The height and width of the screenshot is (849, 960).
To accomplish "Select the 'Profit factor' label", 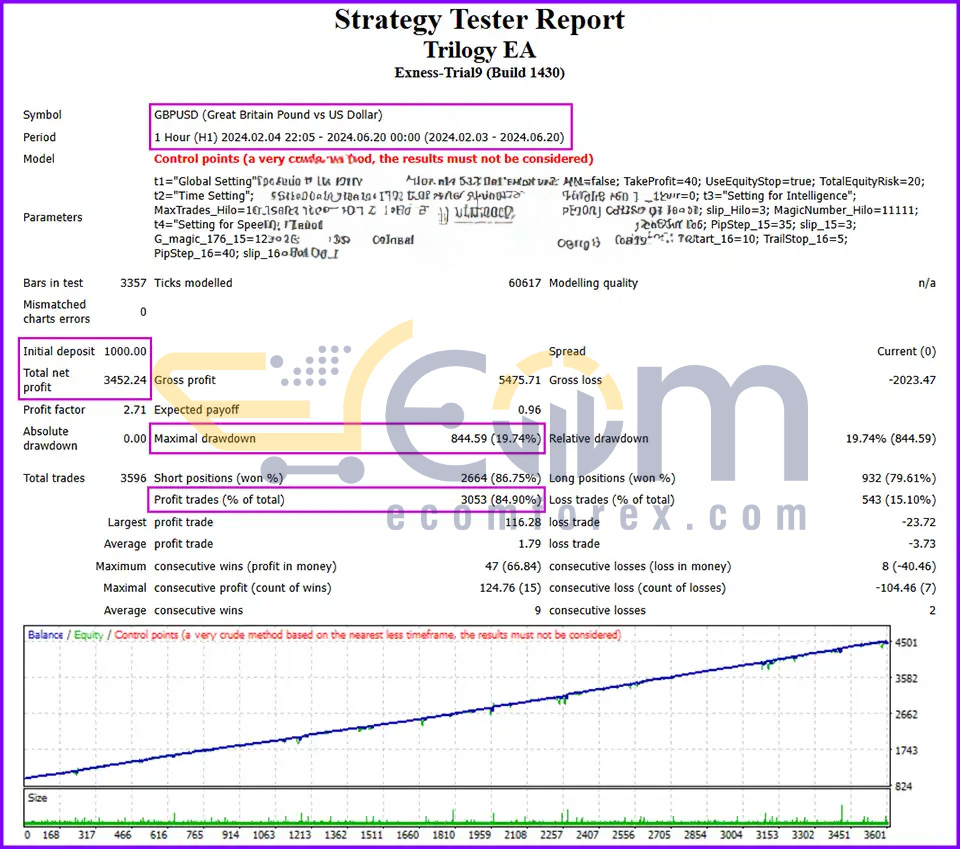I will tap(54, 410).
